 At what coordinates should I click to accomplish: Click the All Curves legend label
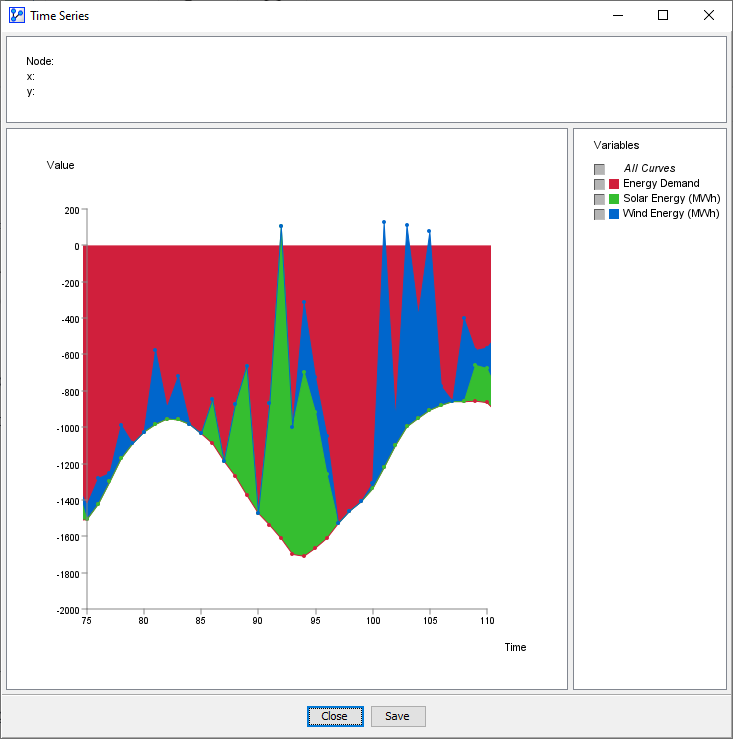coord(650,169)
